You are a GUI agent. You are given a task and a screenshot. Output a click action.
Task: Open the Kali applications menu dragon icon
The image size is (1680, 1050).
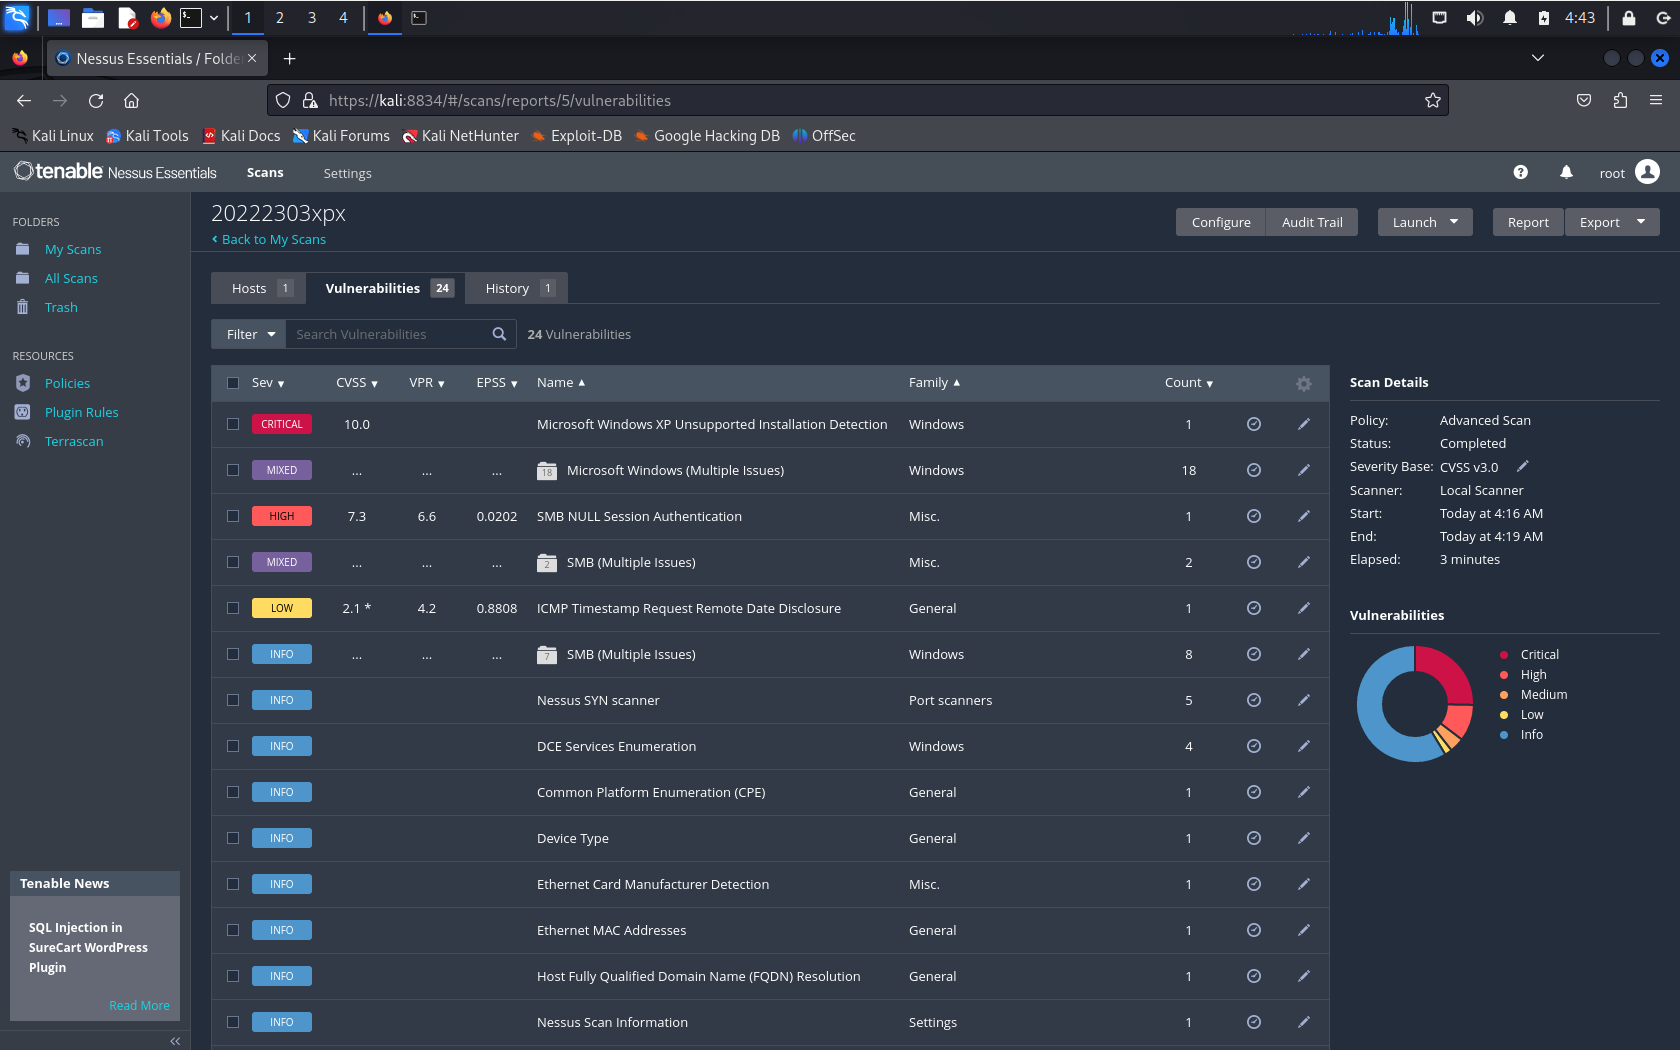coord(17,18)
